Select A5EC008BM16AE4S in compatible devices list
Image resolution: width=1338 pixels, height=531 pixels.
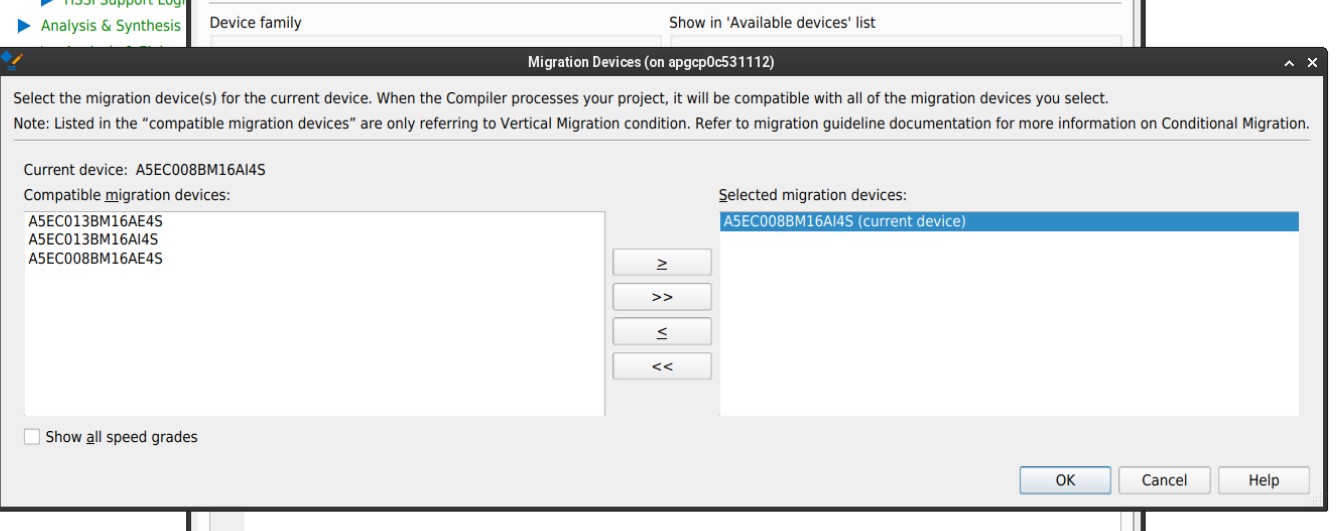[x=95, y=258]
